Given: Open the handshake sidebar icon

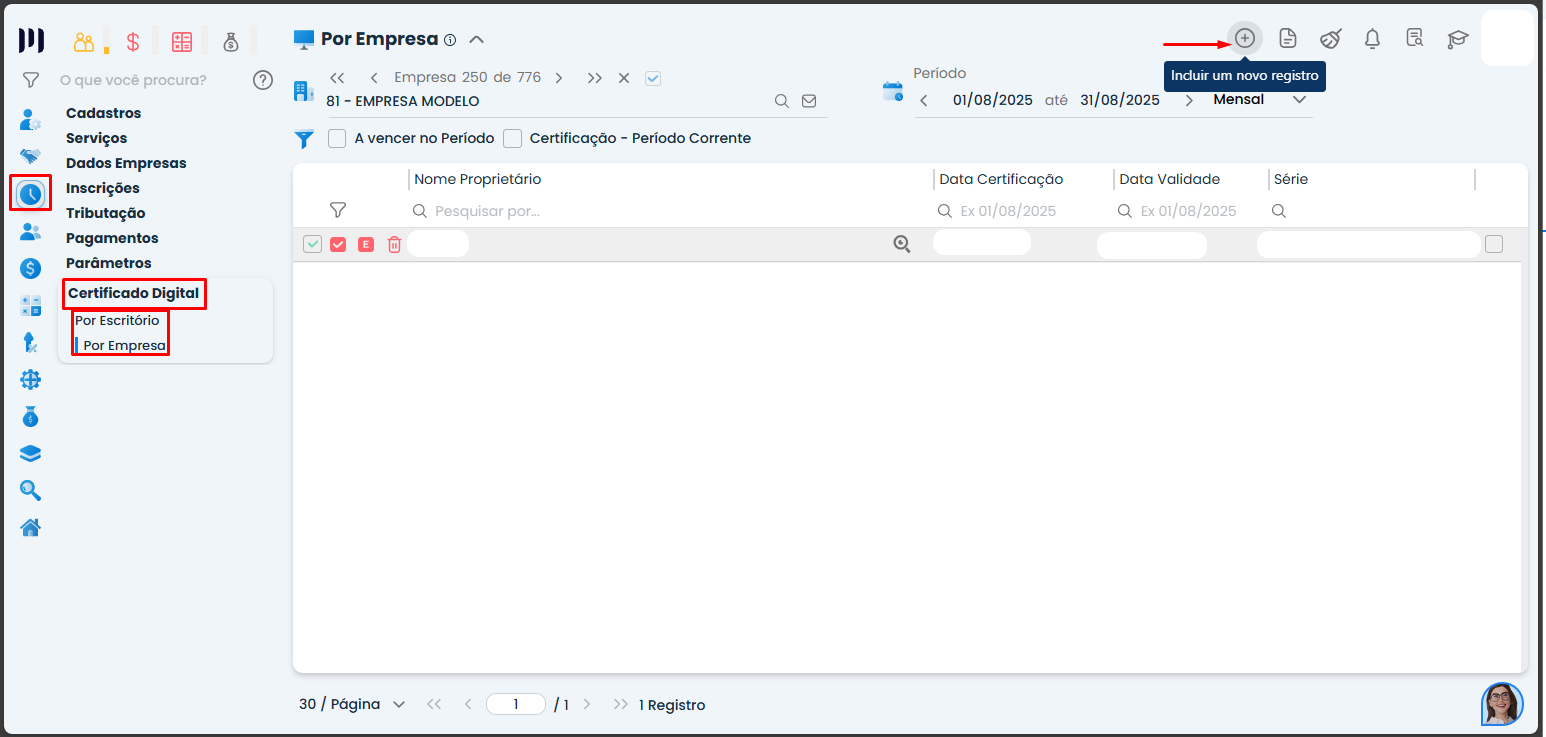Looking at the screenshot, I should 31,156.
